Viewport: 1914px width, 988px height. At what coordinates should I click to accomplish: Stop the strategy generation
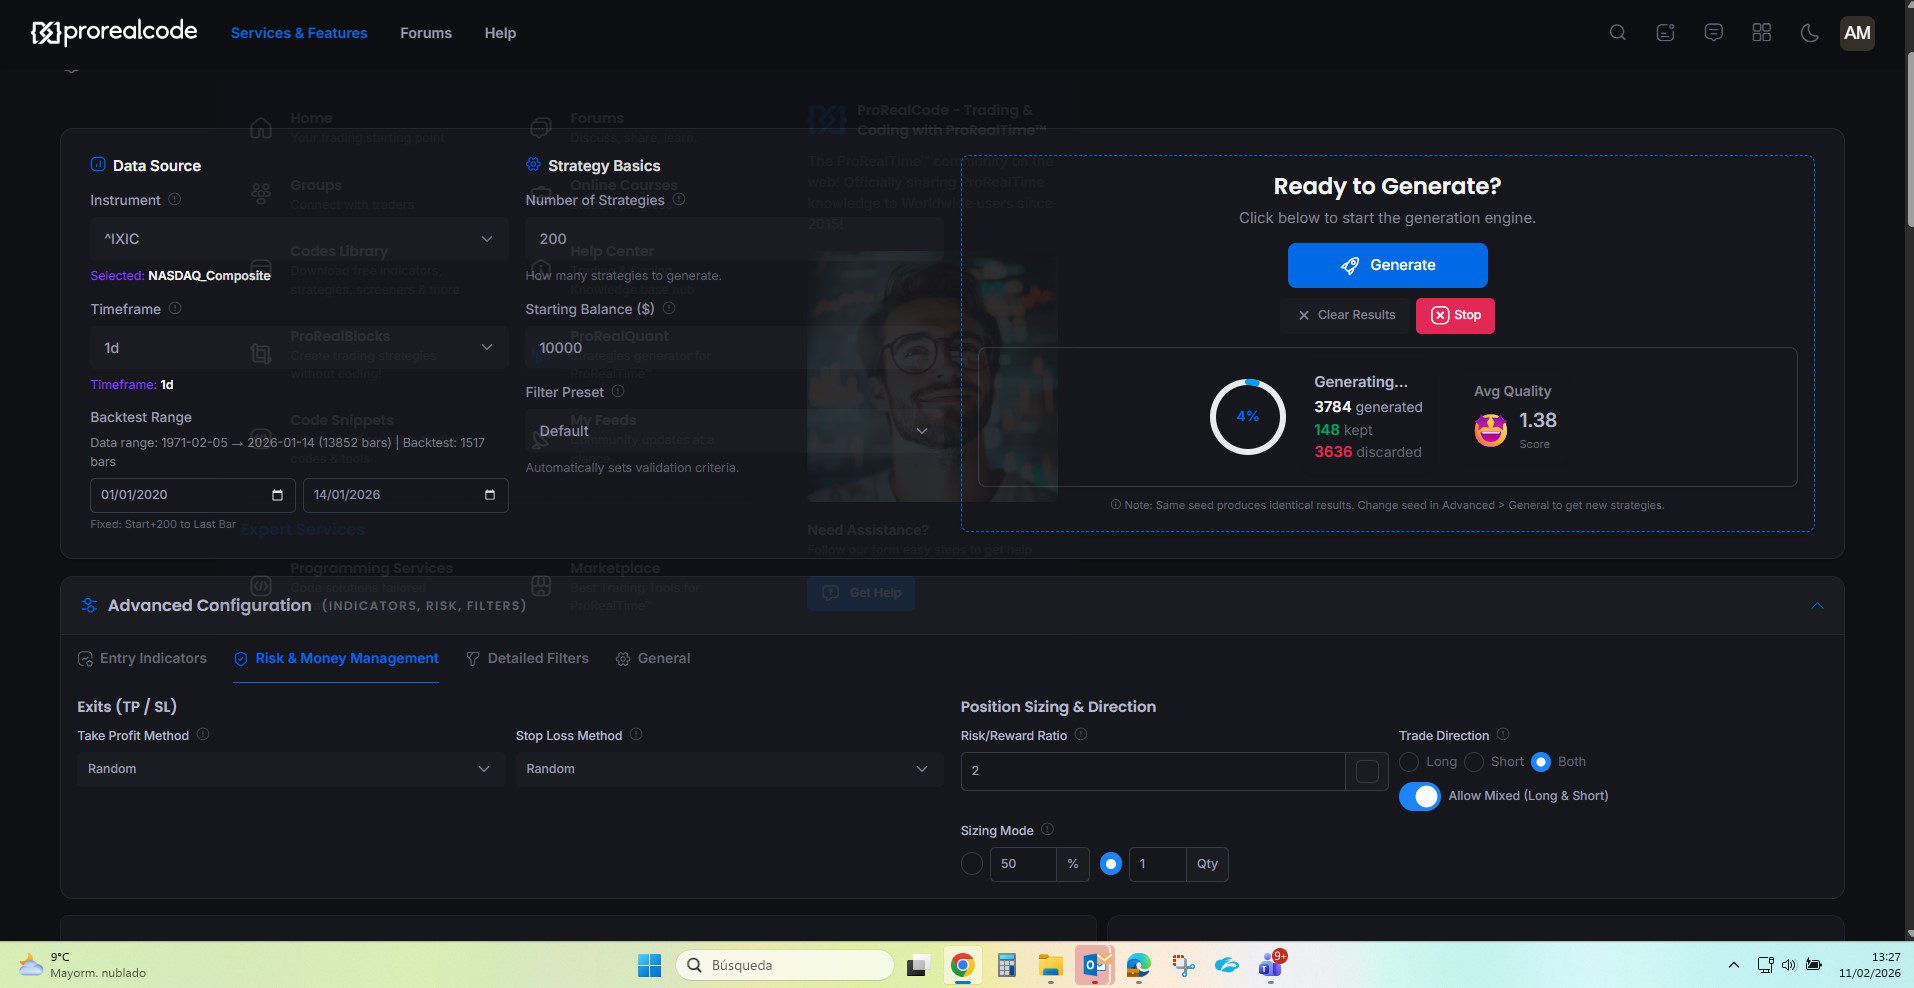click(x=1455, y=315)
